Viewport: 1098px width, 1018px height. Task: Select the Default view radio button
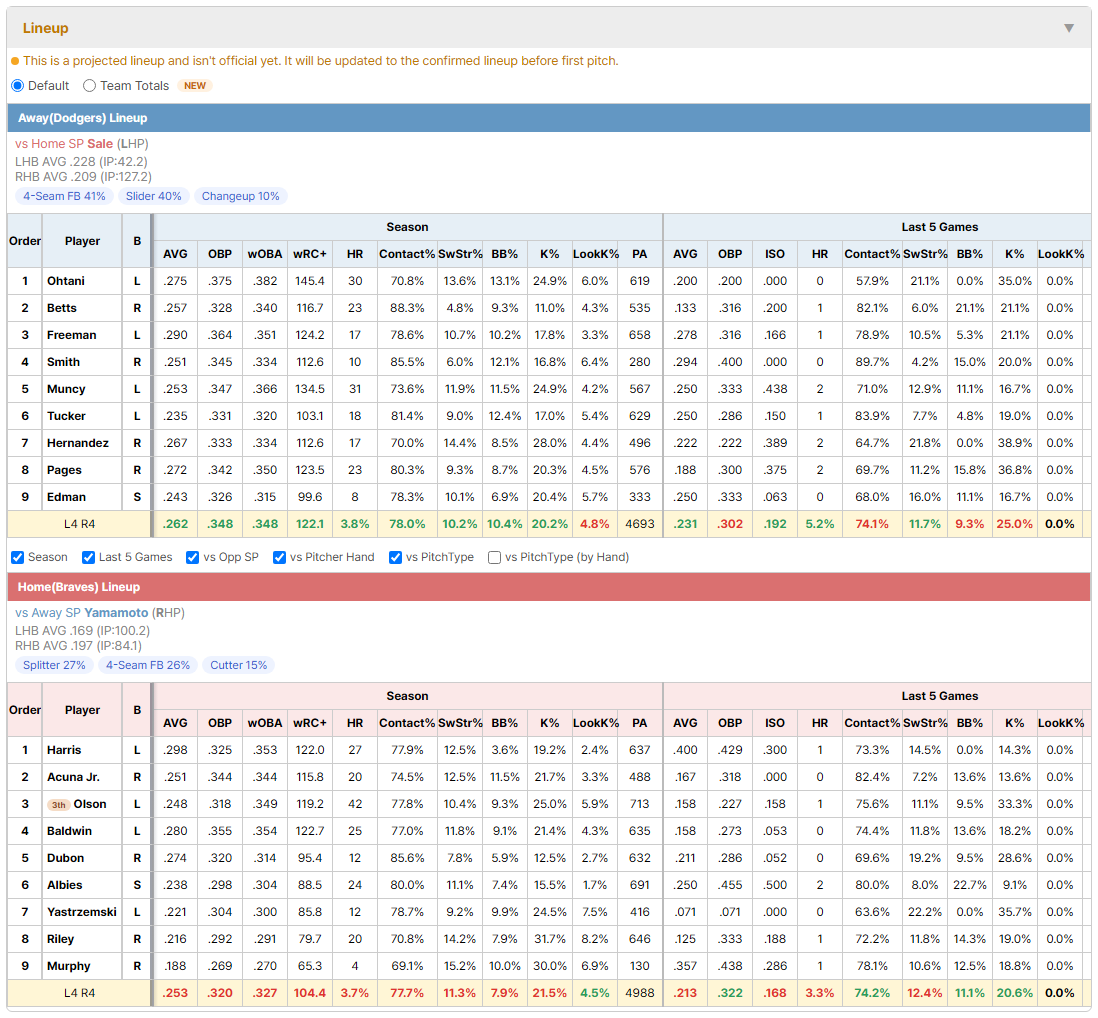click(18, 85)
